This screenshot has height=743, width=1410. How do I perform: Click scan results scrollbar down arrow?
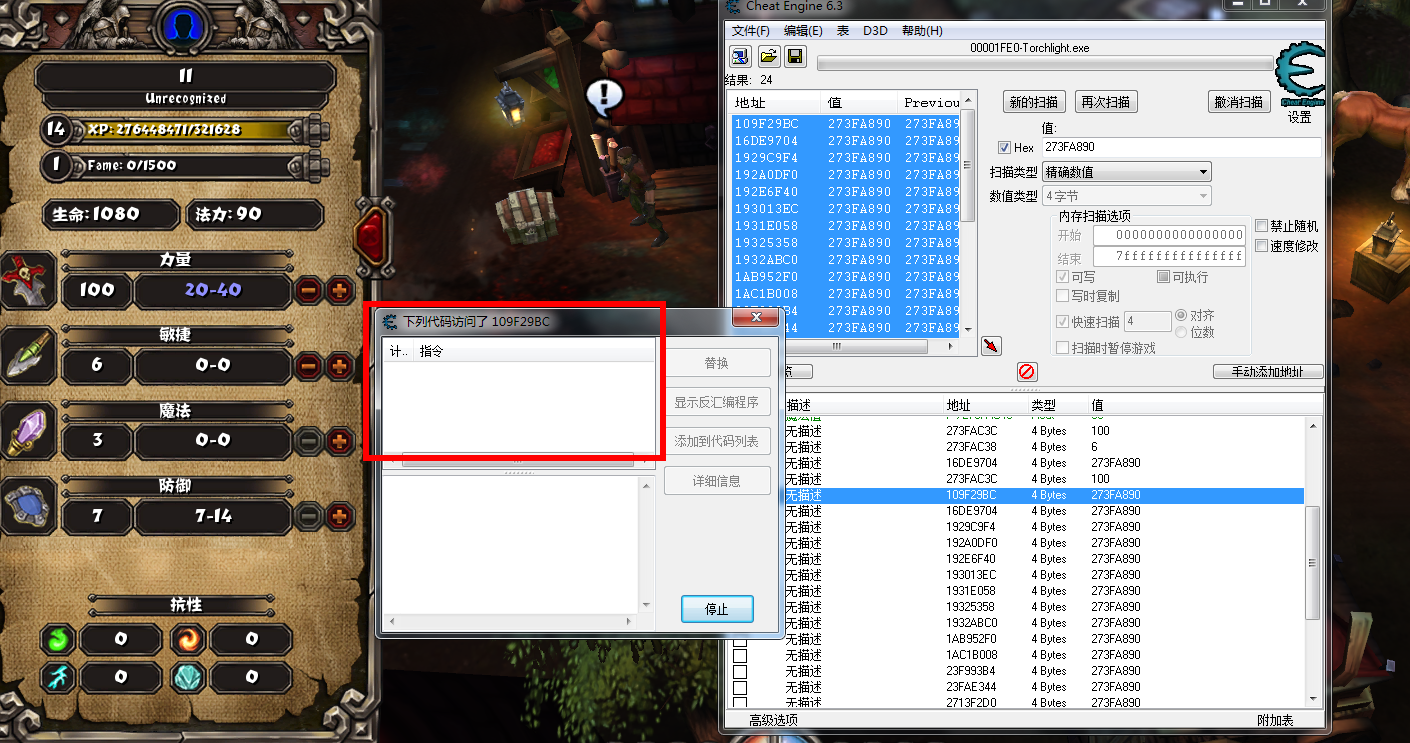[x=967, y=329]
